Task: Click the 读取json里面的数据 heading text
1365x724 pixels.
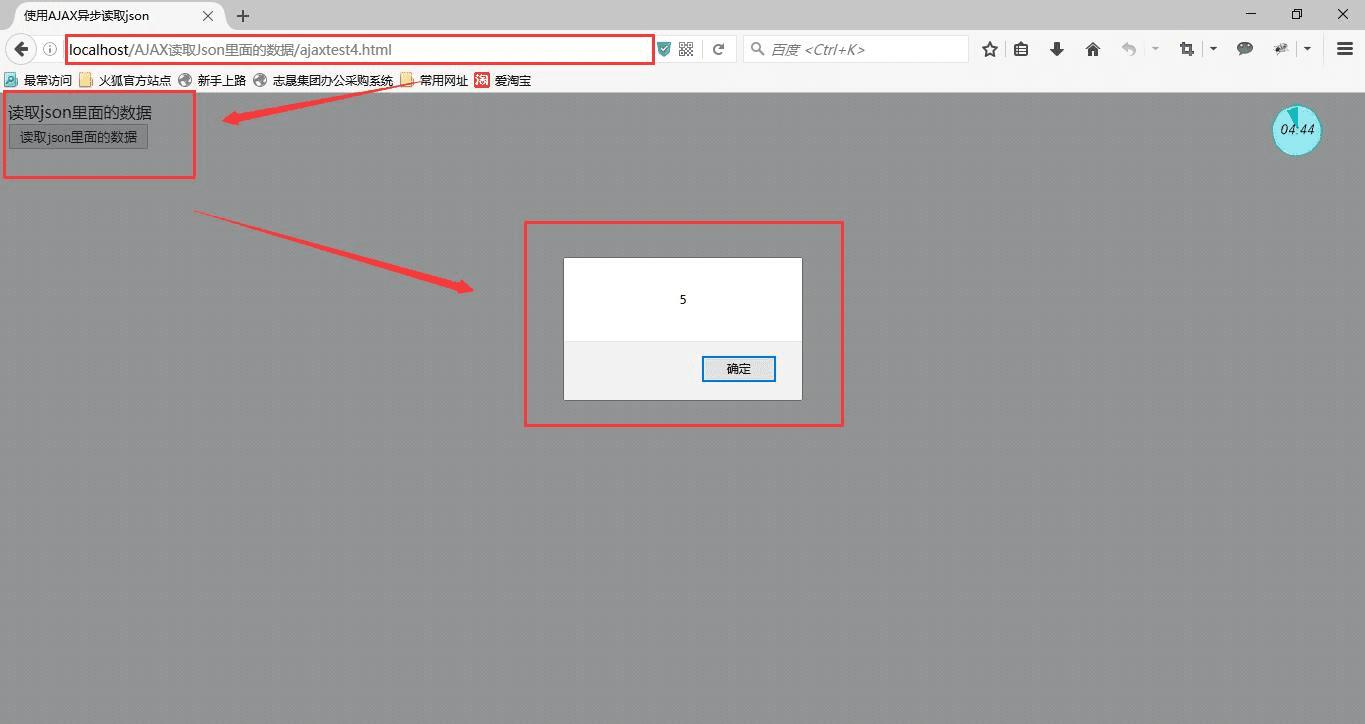Action: [x=80, y=113]
